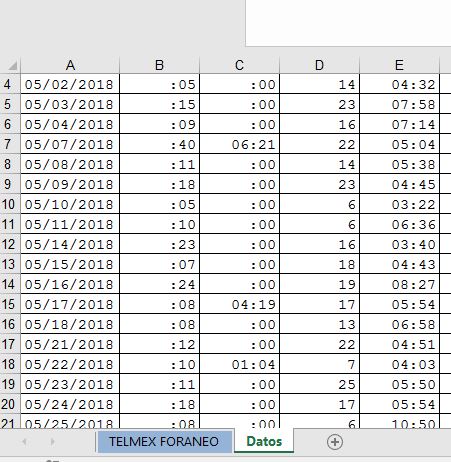Click the column B cell showing :15

pyautogui.click(x=159, y=104)
